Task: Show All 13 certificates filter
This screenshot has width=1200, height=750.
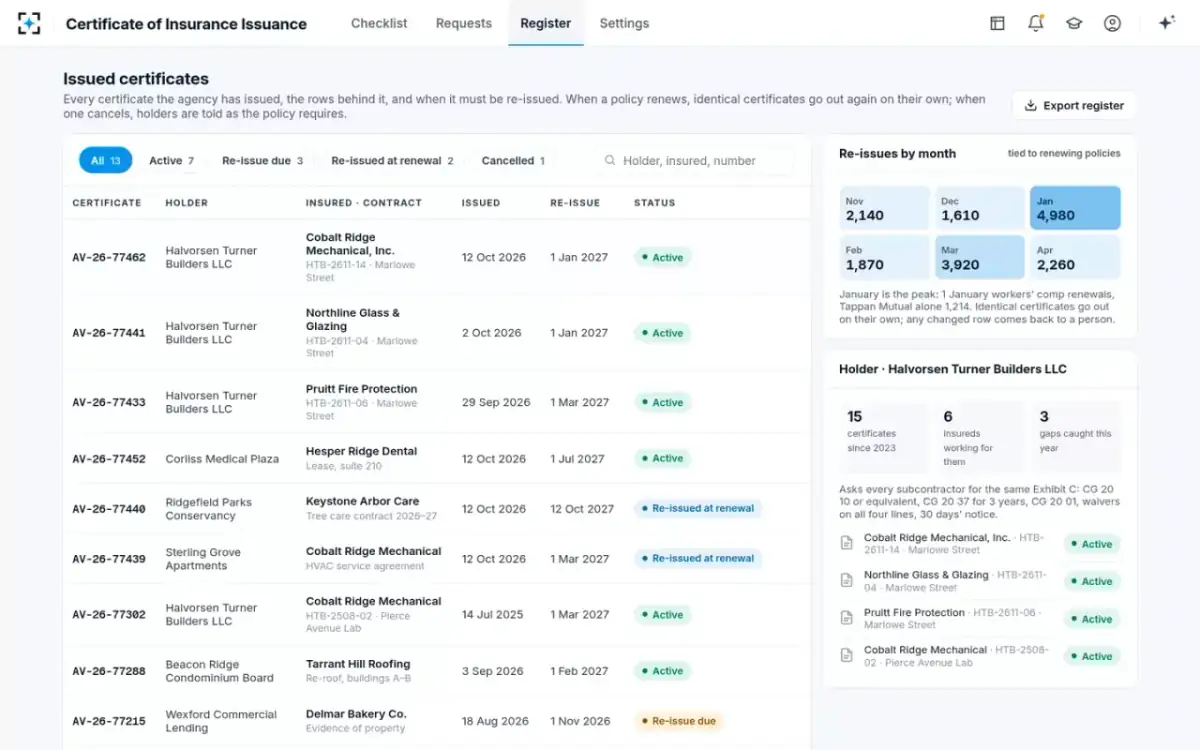Action: click(x=105, y=160)
